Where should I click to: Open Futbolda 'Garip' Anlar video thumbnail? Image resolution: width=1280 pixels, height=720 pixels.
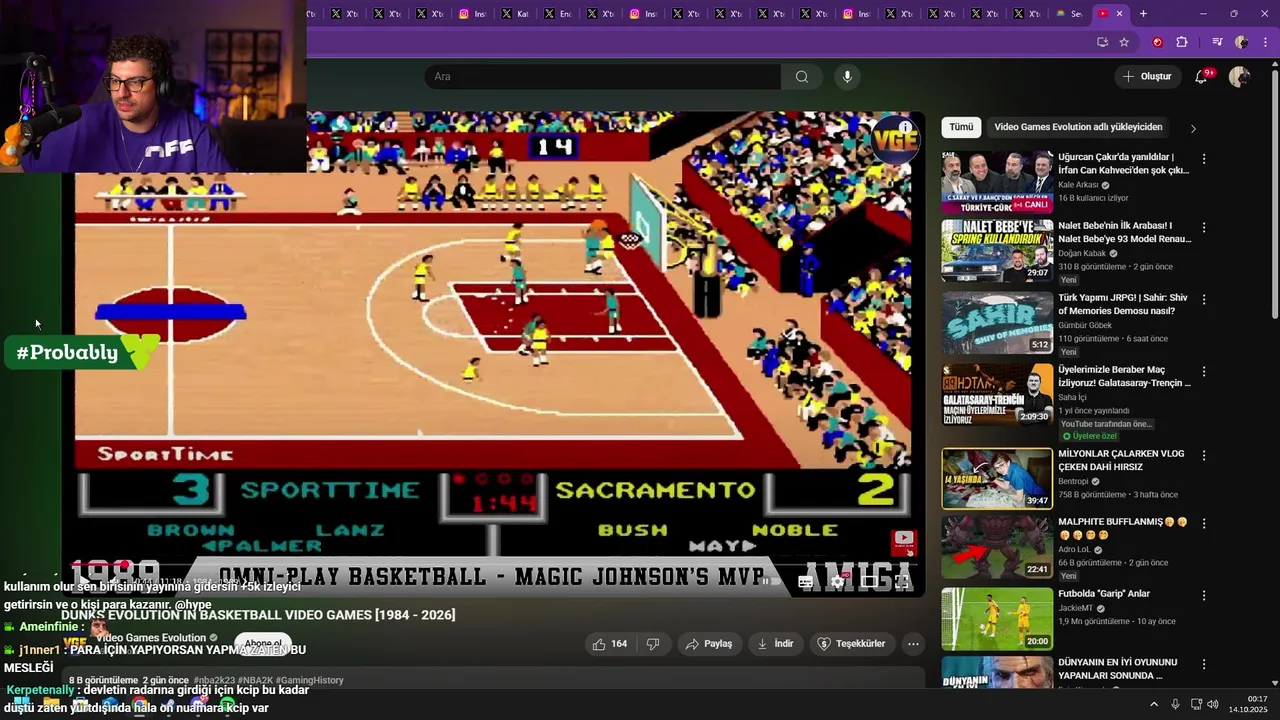[x=997, y=619]
